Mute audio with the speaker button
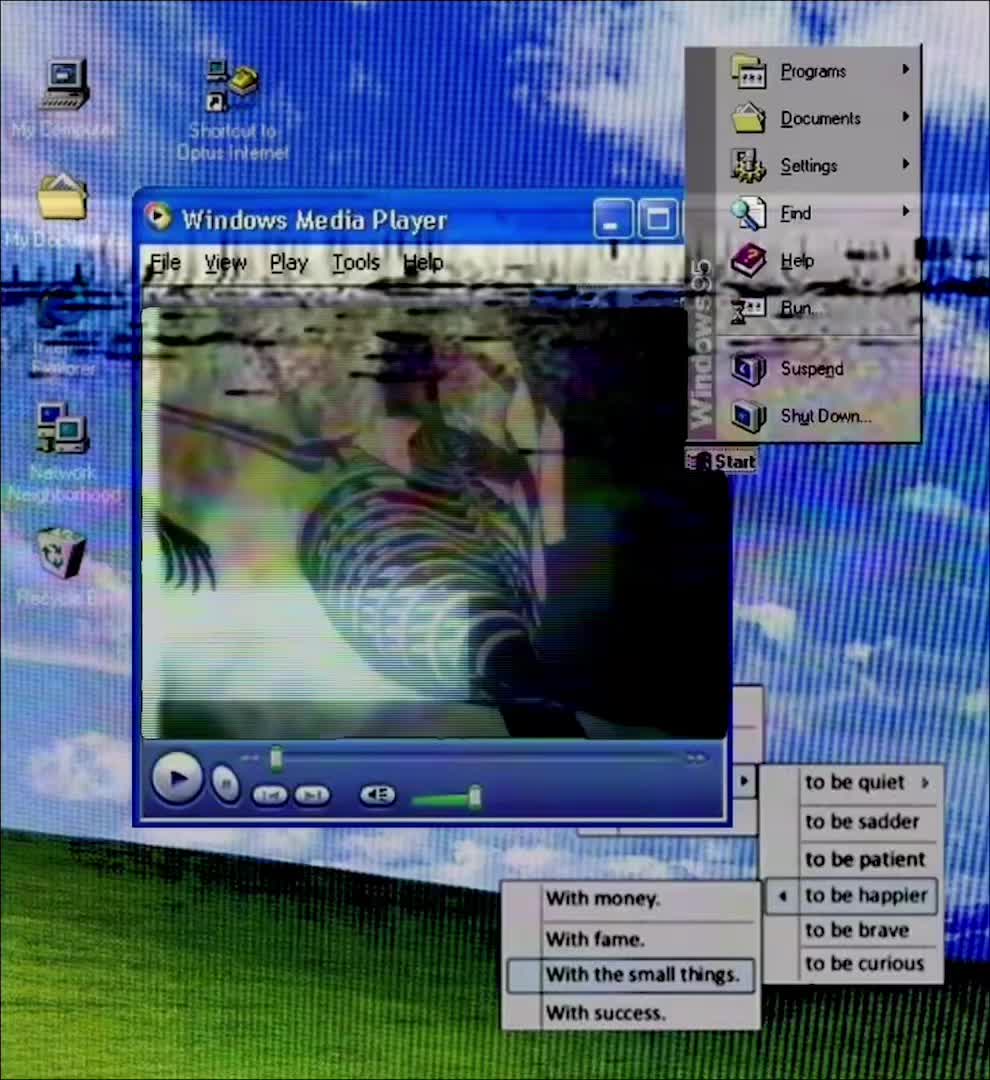Viewport: 990px width, 1080px height. pyautogui.click(x=378, y=795)
